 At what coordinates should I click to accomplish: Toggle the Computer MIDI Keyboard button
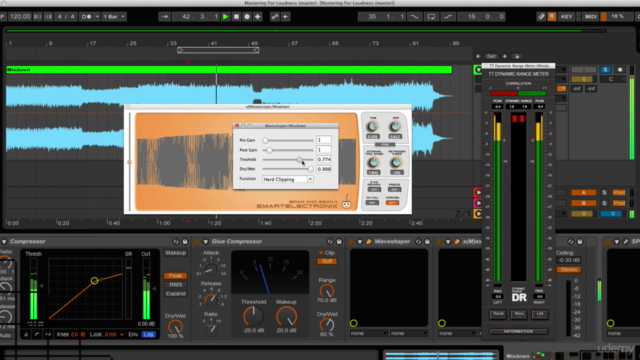coord(552,17)
